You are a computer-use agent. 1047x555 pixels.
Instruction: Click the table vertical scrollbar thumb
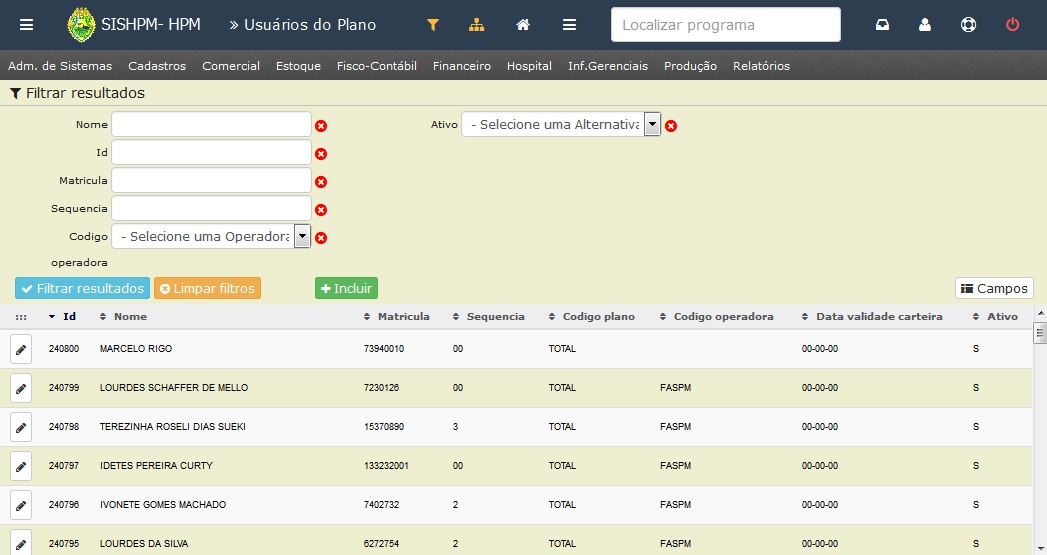[x=1040, y=333]
